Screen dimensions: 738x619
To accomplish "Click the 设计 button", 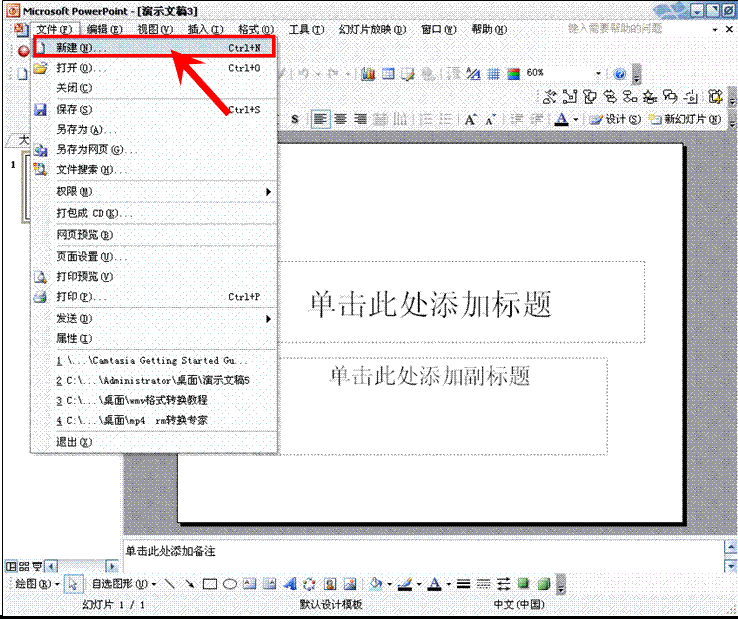I will point(616,120).
